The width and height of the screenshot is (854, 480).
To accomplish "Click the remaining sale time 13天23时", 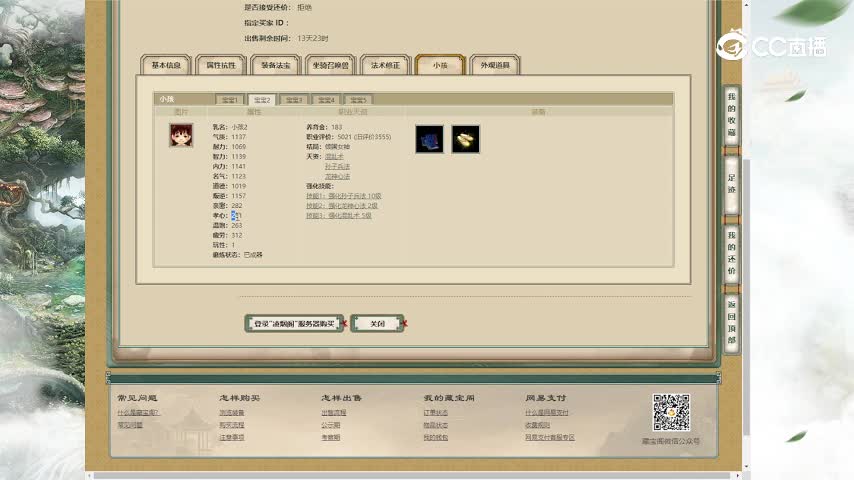I will pyautogui.click(x=313, y=38).
